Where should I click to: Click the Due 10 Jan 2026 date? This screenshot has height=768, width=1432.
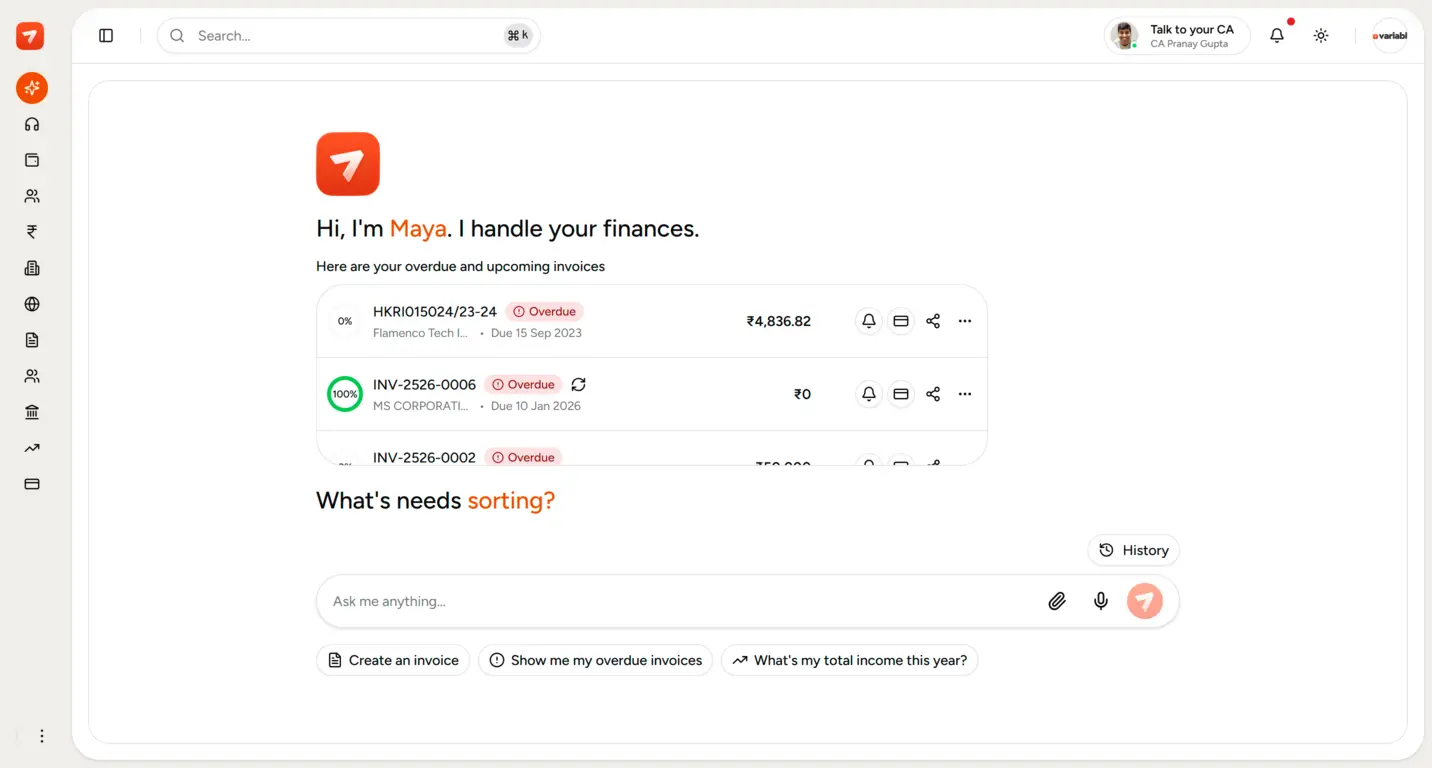pos(536,406)
